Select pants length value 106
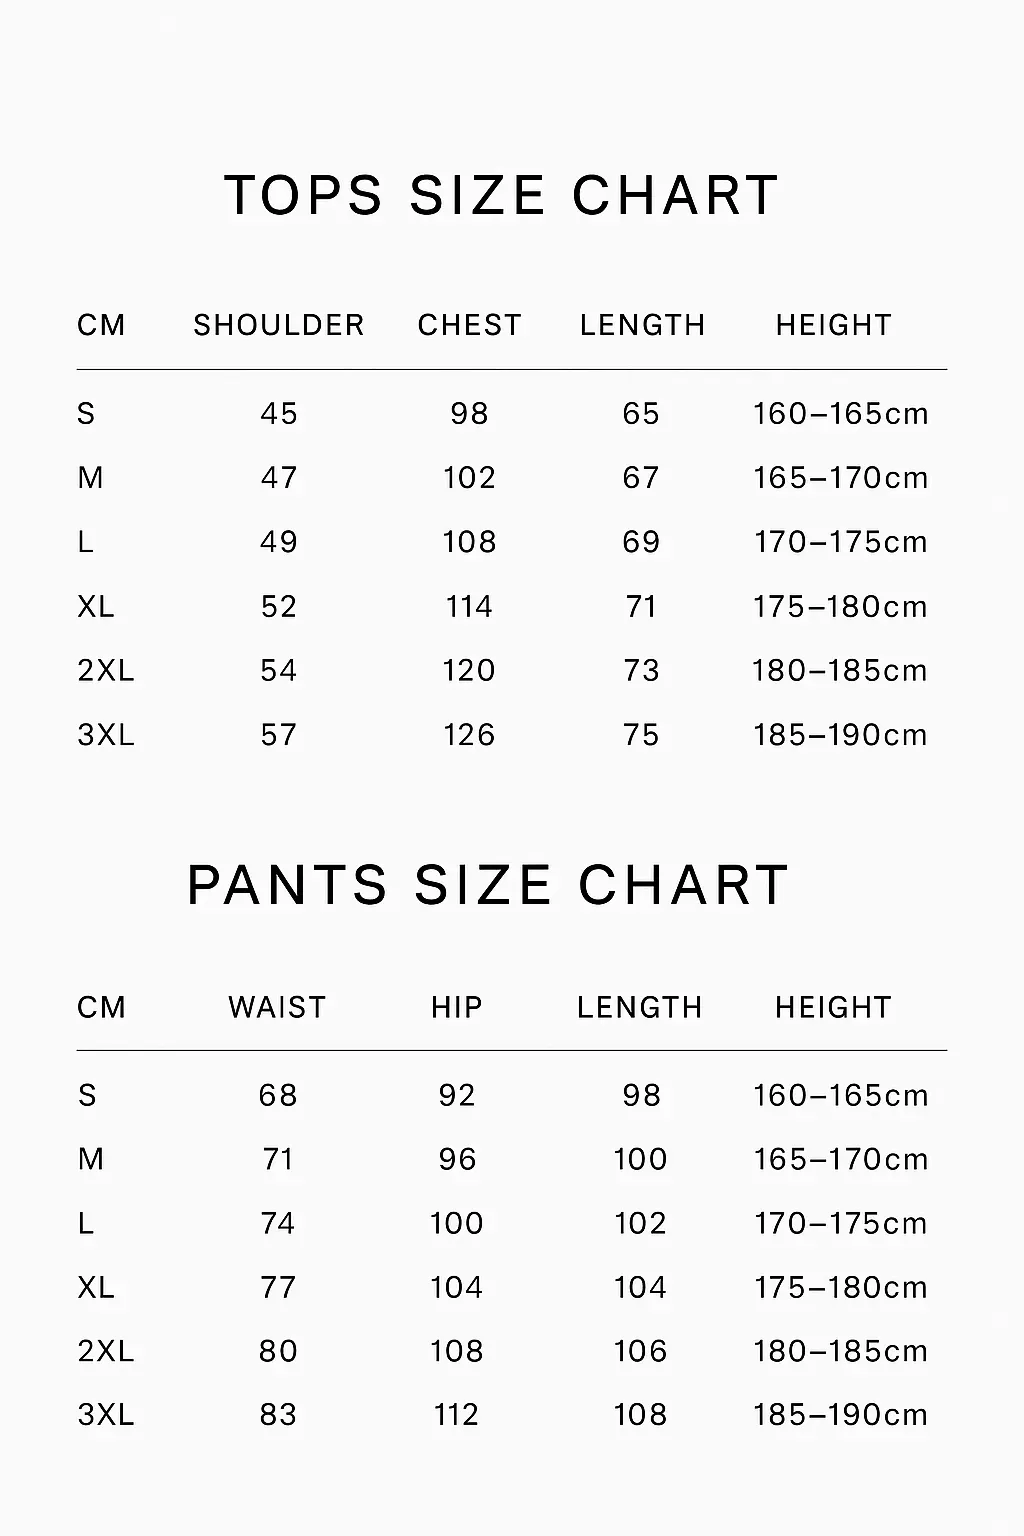The image size is (1024, 1536). click(x=640, y=1352)
